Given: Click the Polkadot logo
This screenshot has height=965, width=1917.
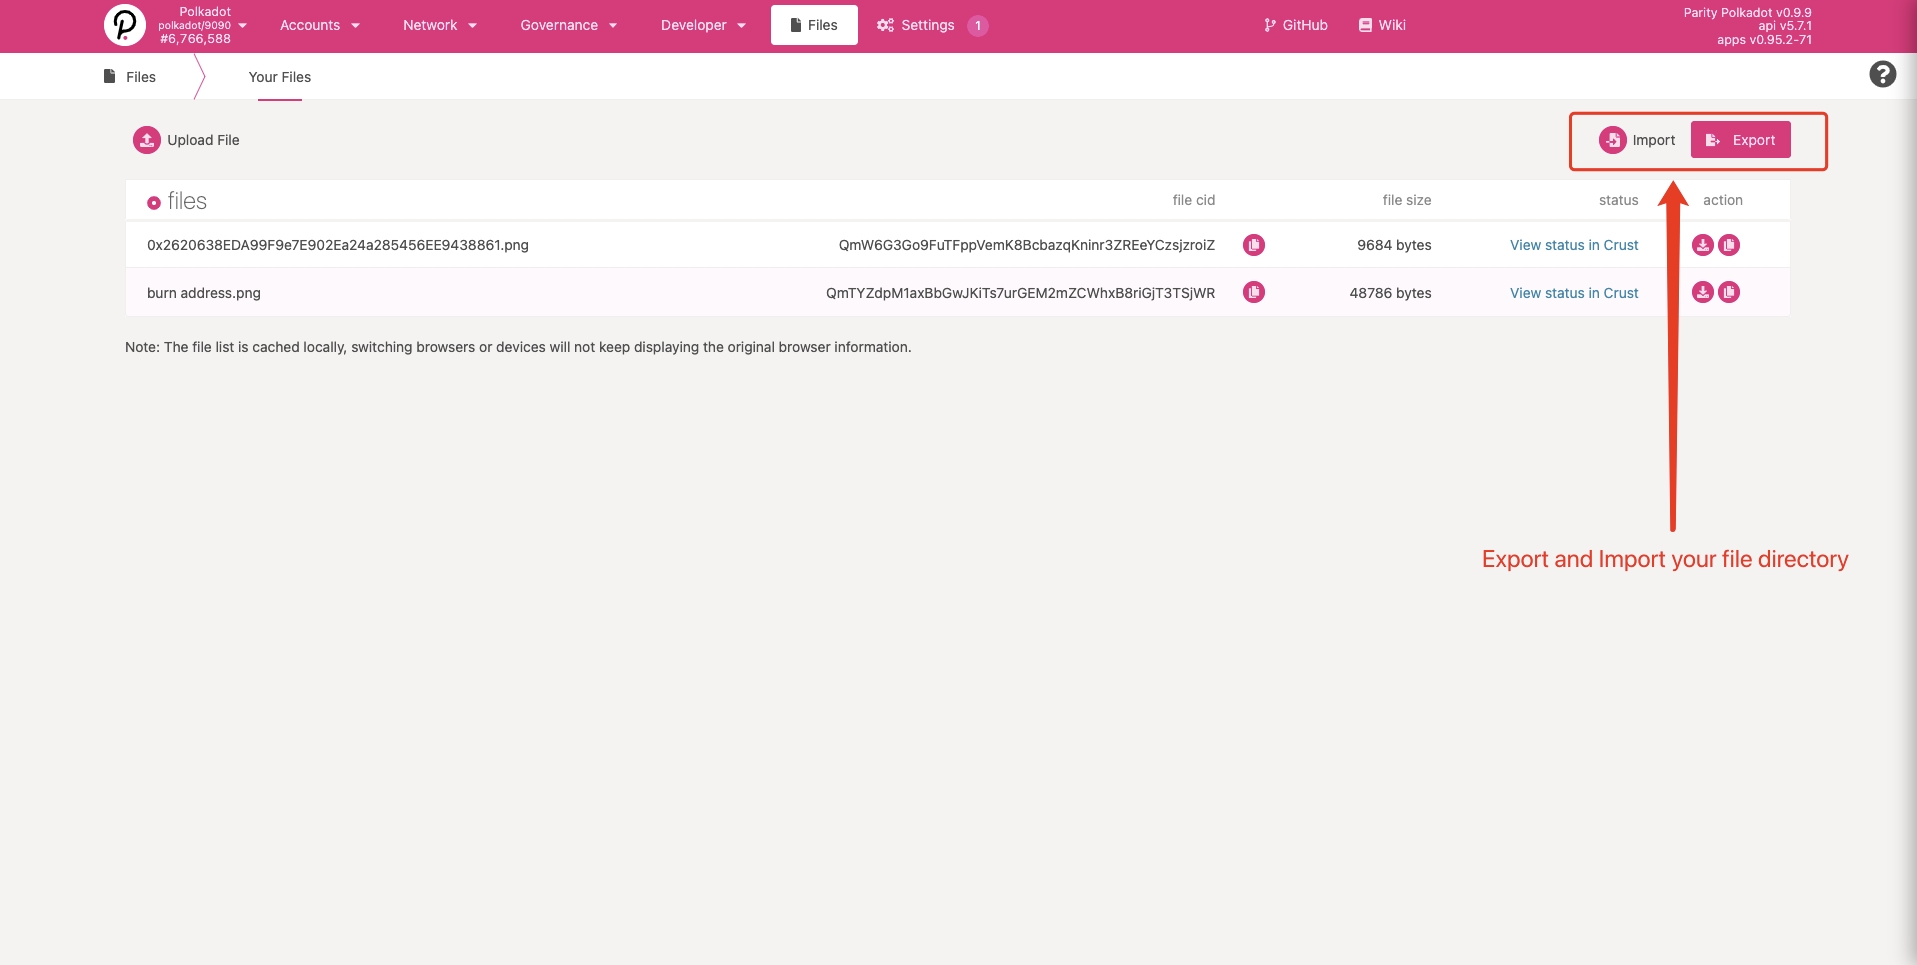Looking at the screenshot, I should click(125, 25).
